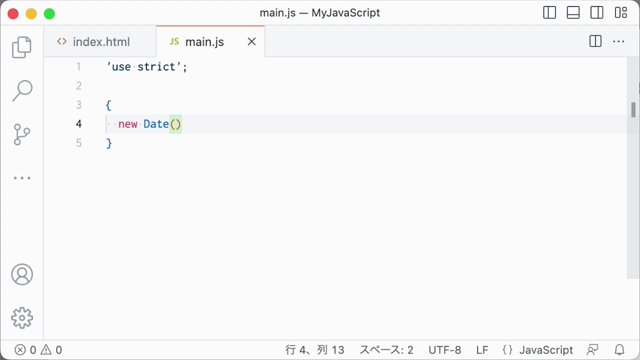640x360 pixels.
Task: Toggle the bottom panel visibility
Action: click(573, 13)
